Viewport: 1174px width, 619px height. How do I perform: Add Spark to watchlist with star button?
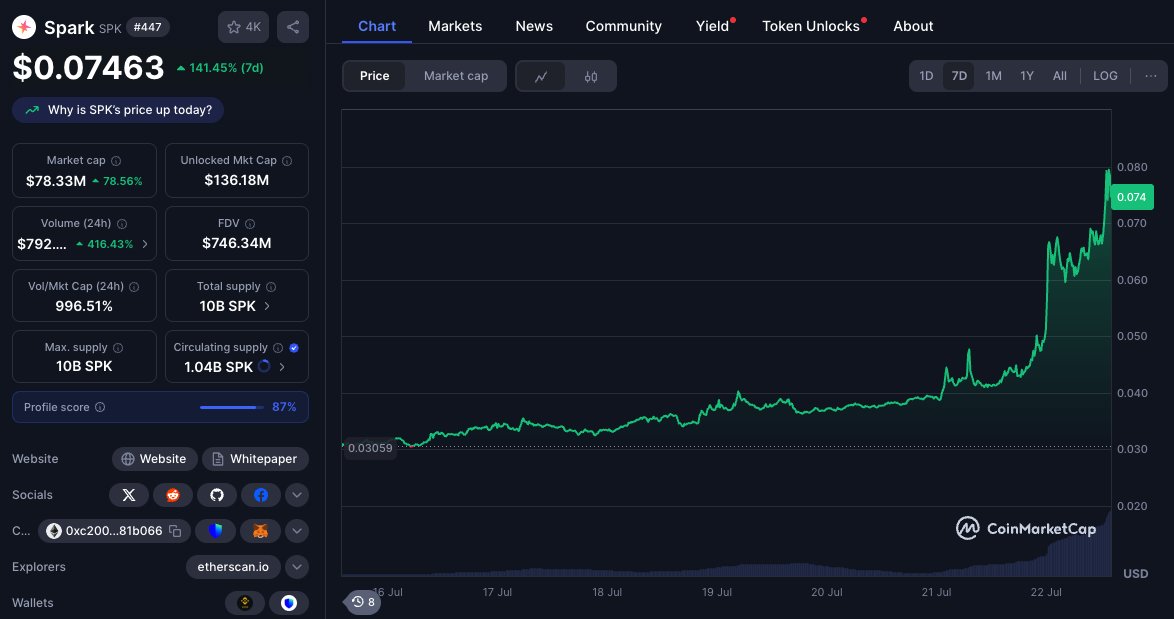pos(243,27)
